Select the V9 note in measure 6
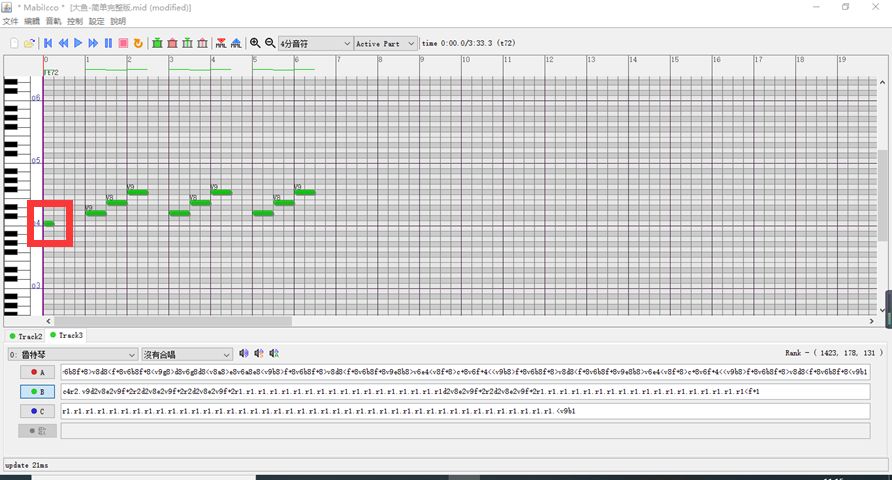 pyautogui.click(x=305, y=192)
